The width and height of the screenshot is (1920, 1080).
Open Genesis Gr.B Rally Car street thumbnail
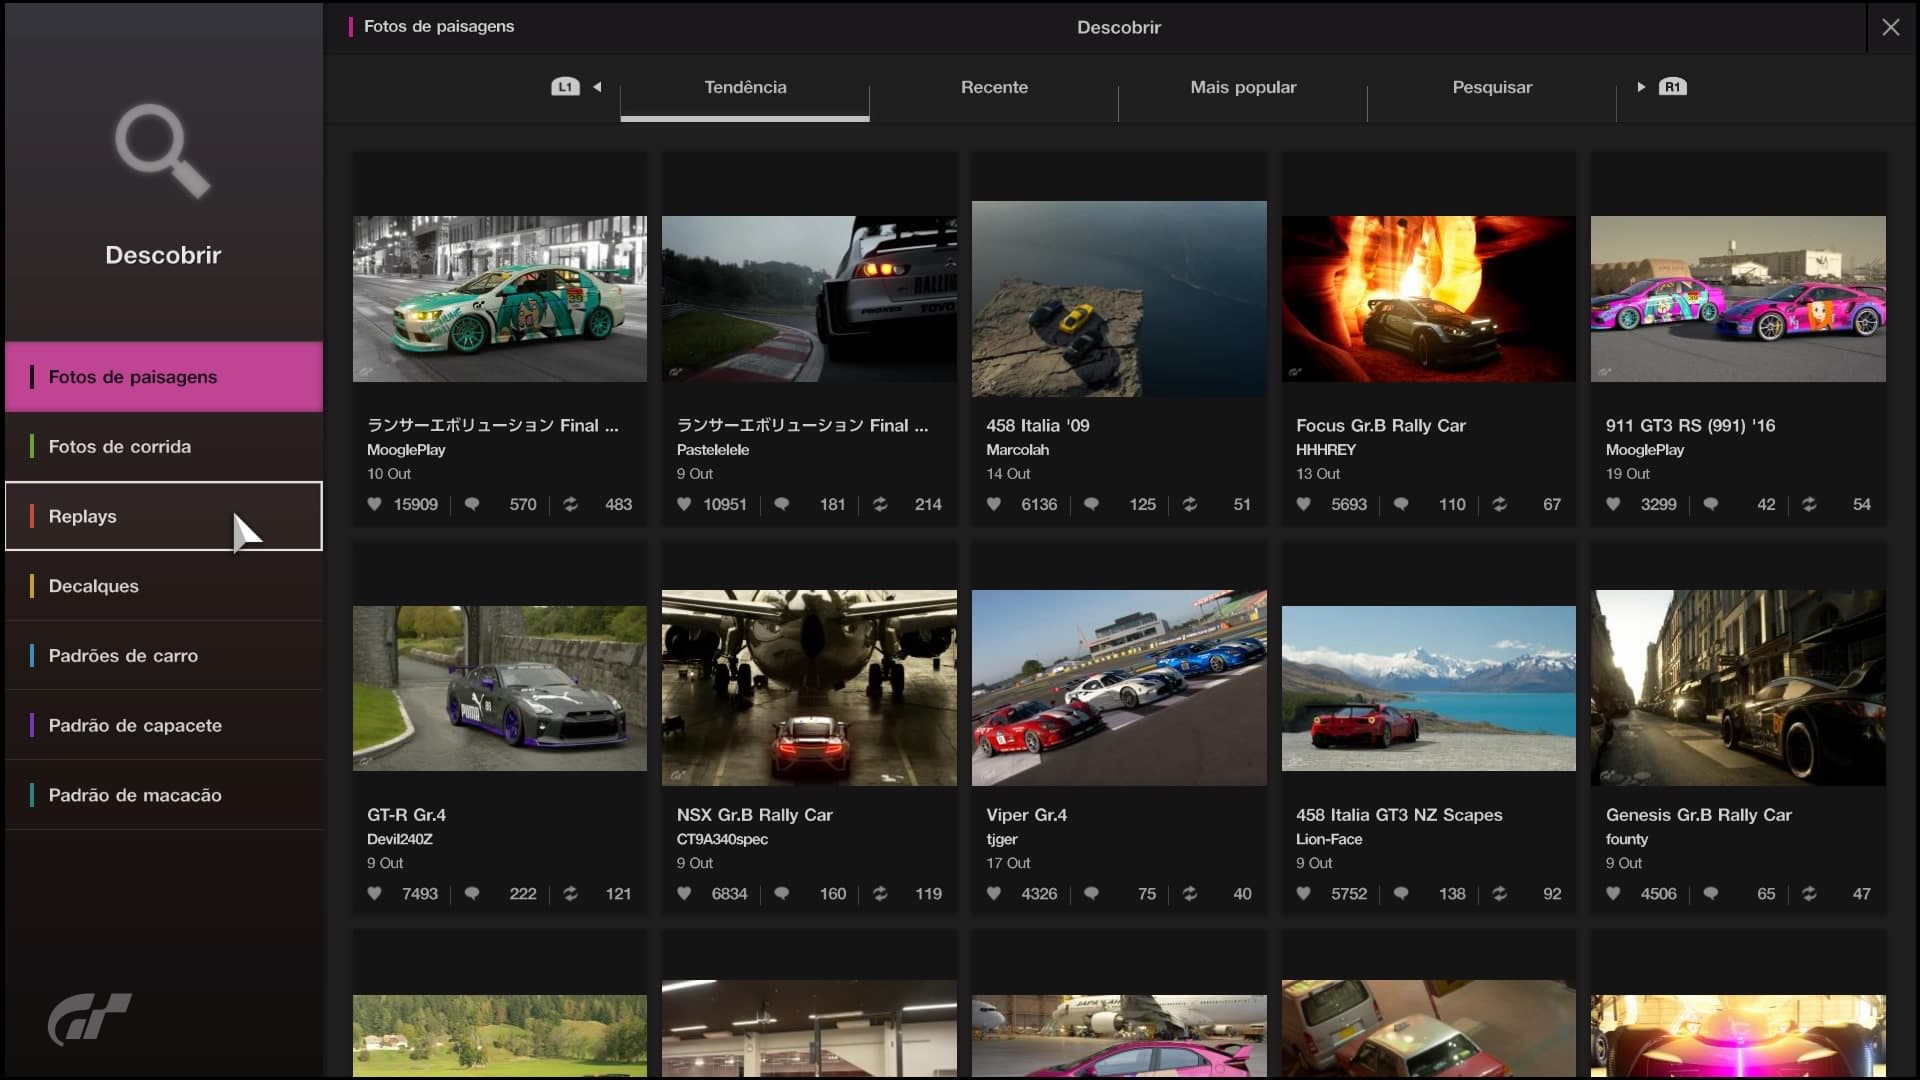click(x=1738, y=688)
